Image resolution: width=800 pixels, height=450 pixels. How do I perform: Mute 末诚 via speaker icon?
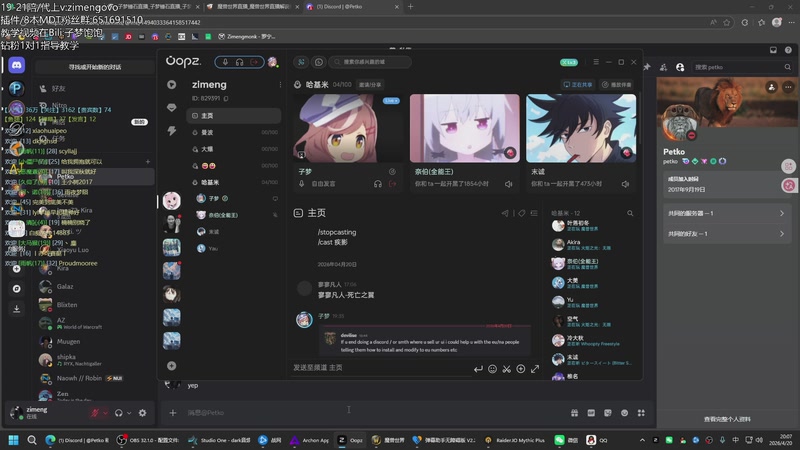click(626, 184)
